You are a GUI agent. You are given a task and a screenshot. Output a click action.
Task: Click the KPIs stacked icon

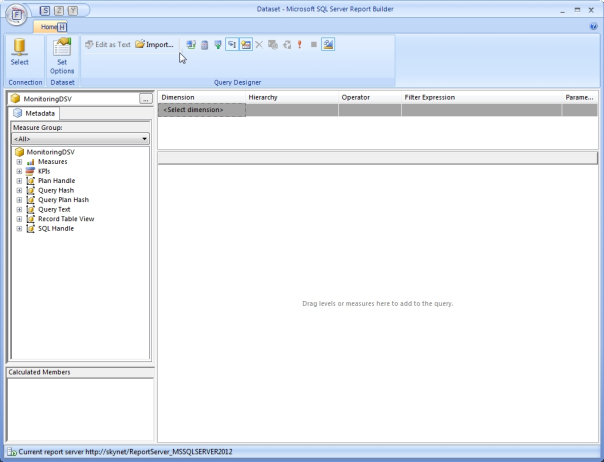(x=30, y=171)
